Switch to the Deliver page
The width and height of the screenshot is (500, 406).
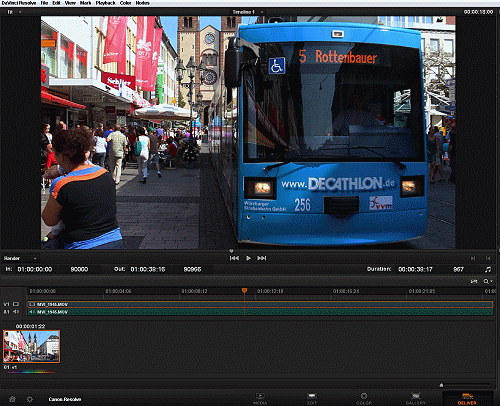[467, 399]
